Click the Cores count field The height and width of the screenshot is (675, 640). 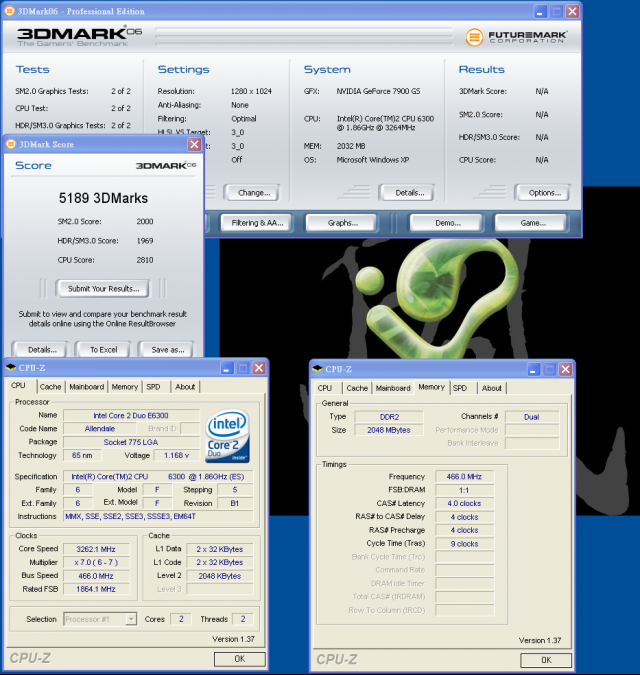[181, 619]
